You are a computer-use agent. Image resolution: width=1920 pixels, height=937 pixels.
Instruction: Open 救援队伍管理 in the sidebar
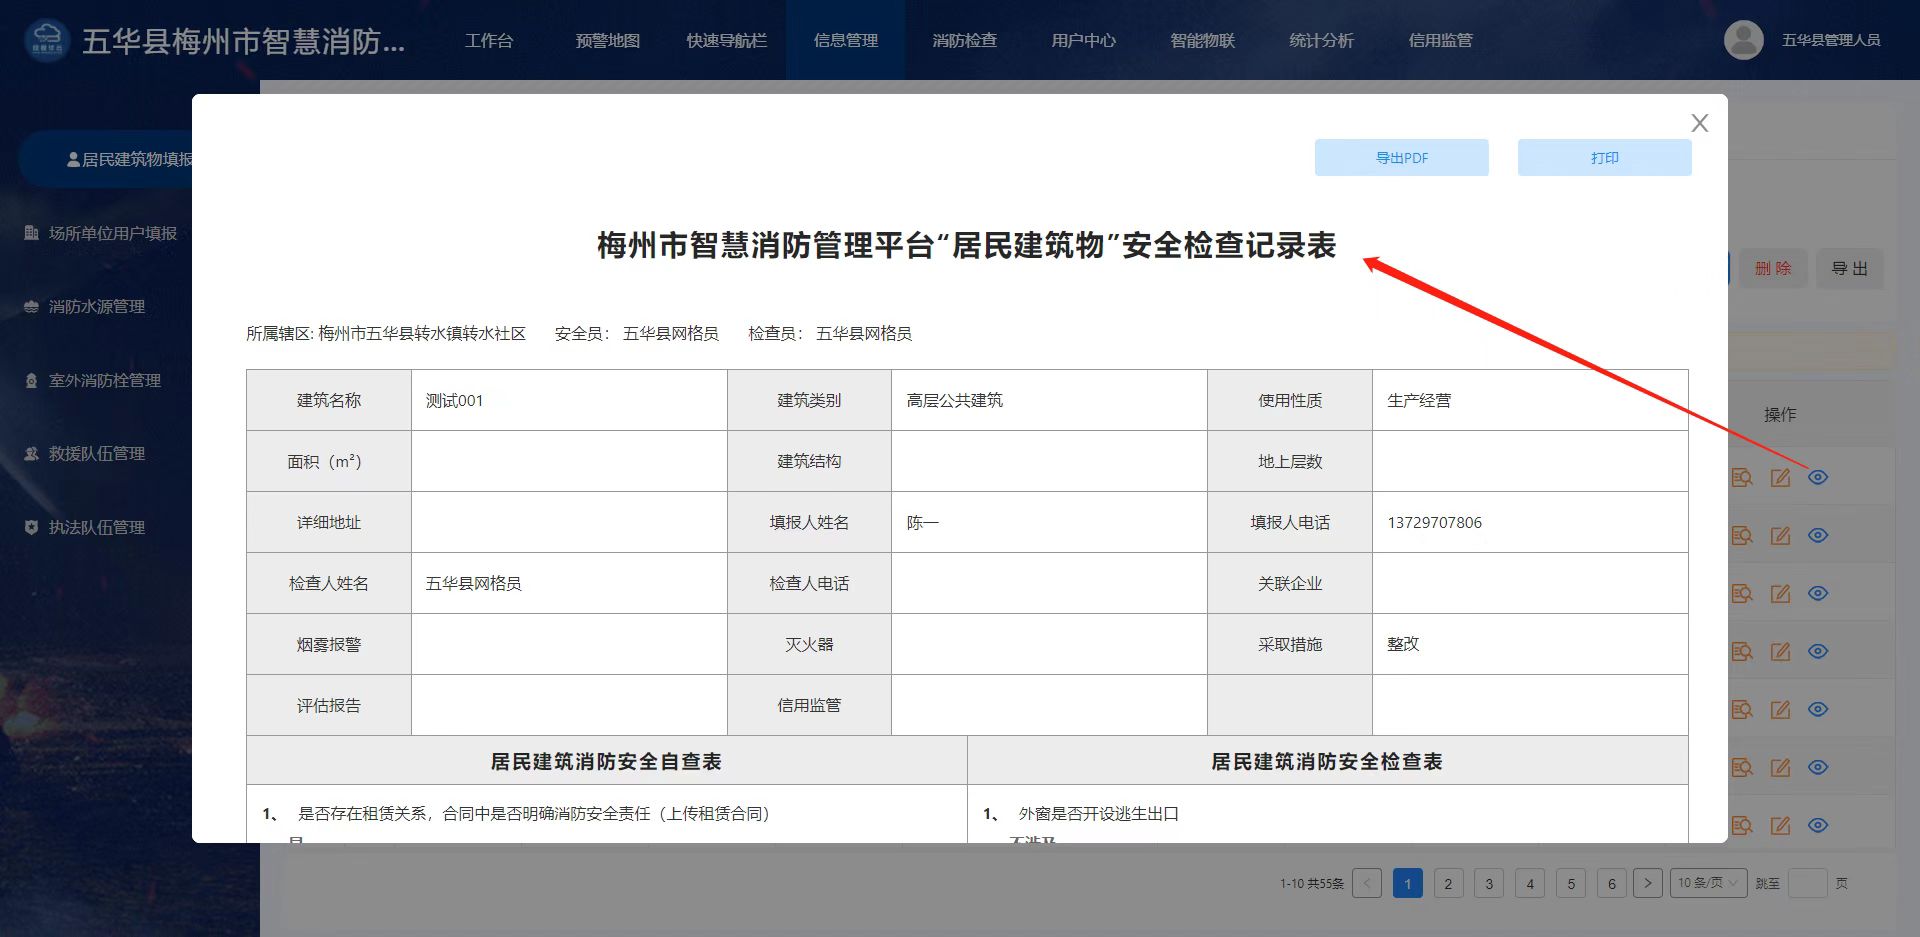coord(97,454)
